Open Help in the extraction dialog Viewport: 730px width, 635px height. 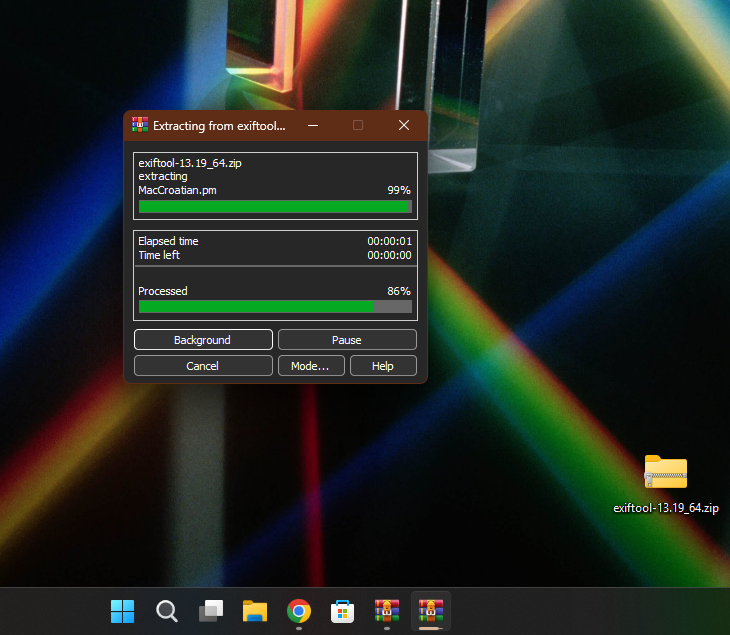click(383, 366)
